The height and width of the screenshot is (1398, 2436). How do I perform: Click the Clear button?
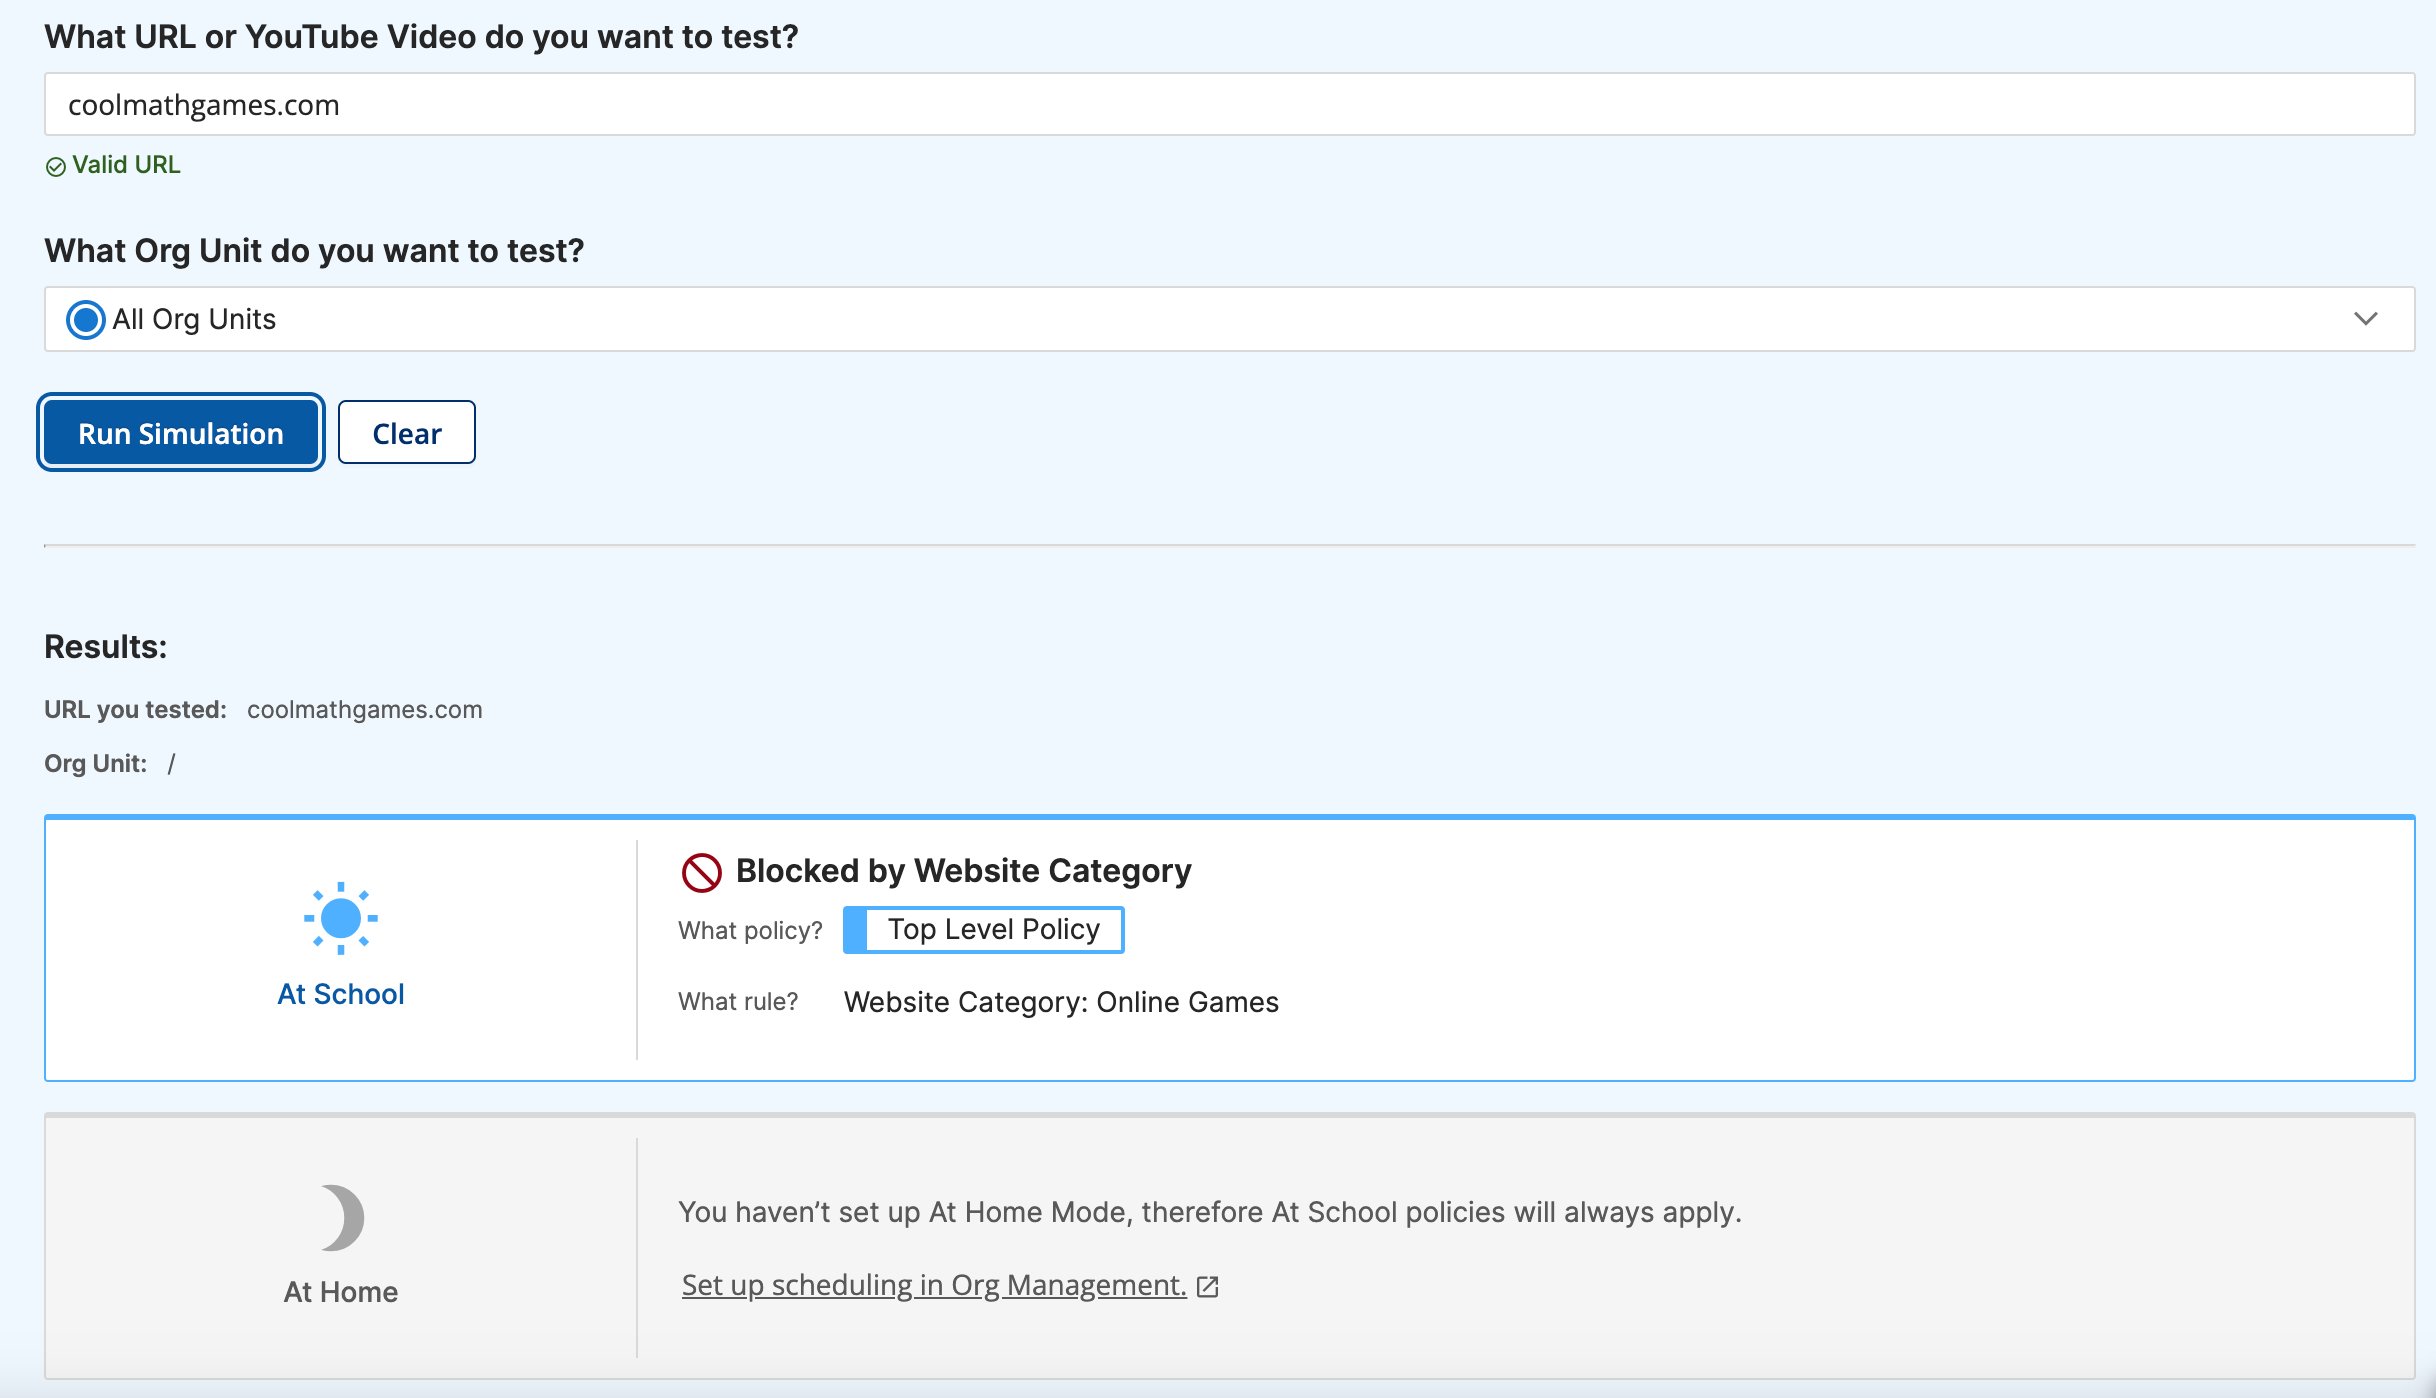[407, 433]
